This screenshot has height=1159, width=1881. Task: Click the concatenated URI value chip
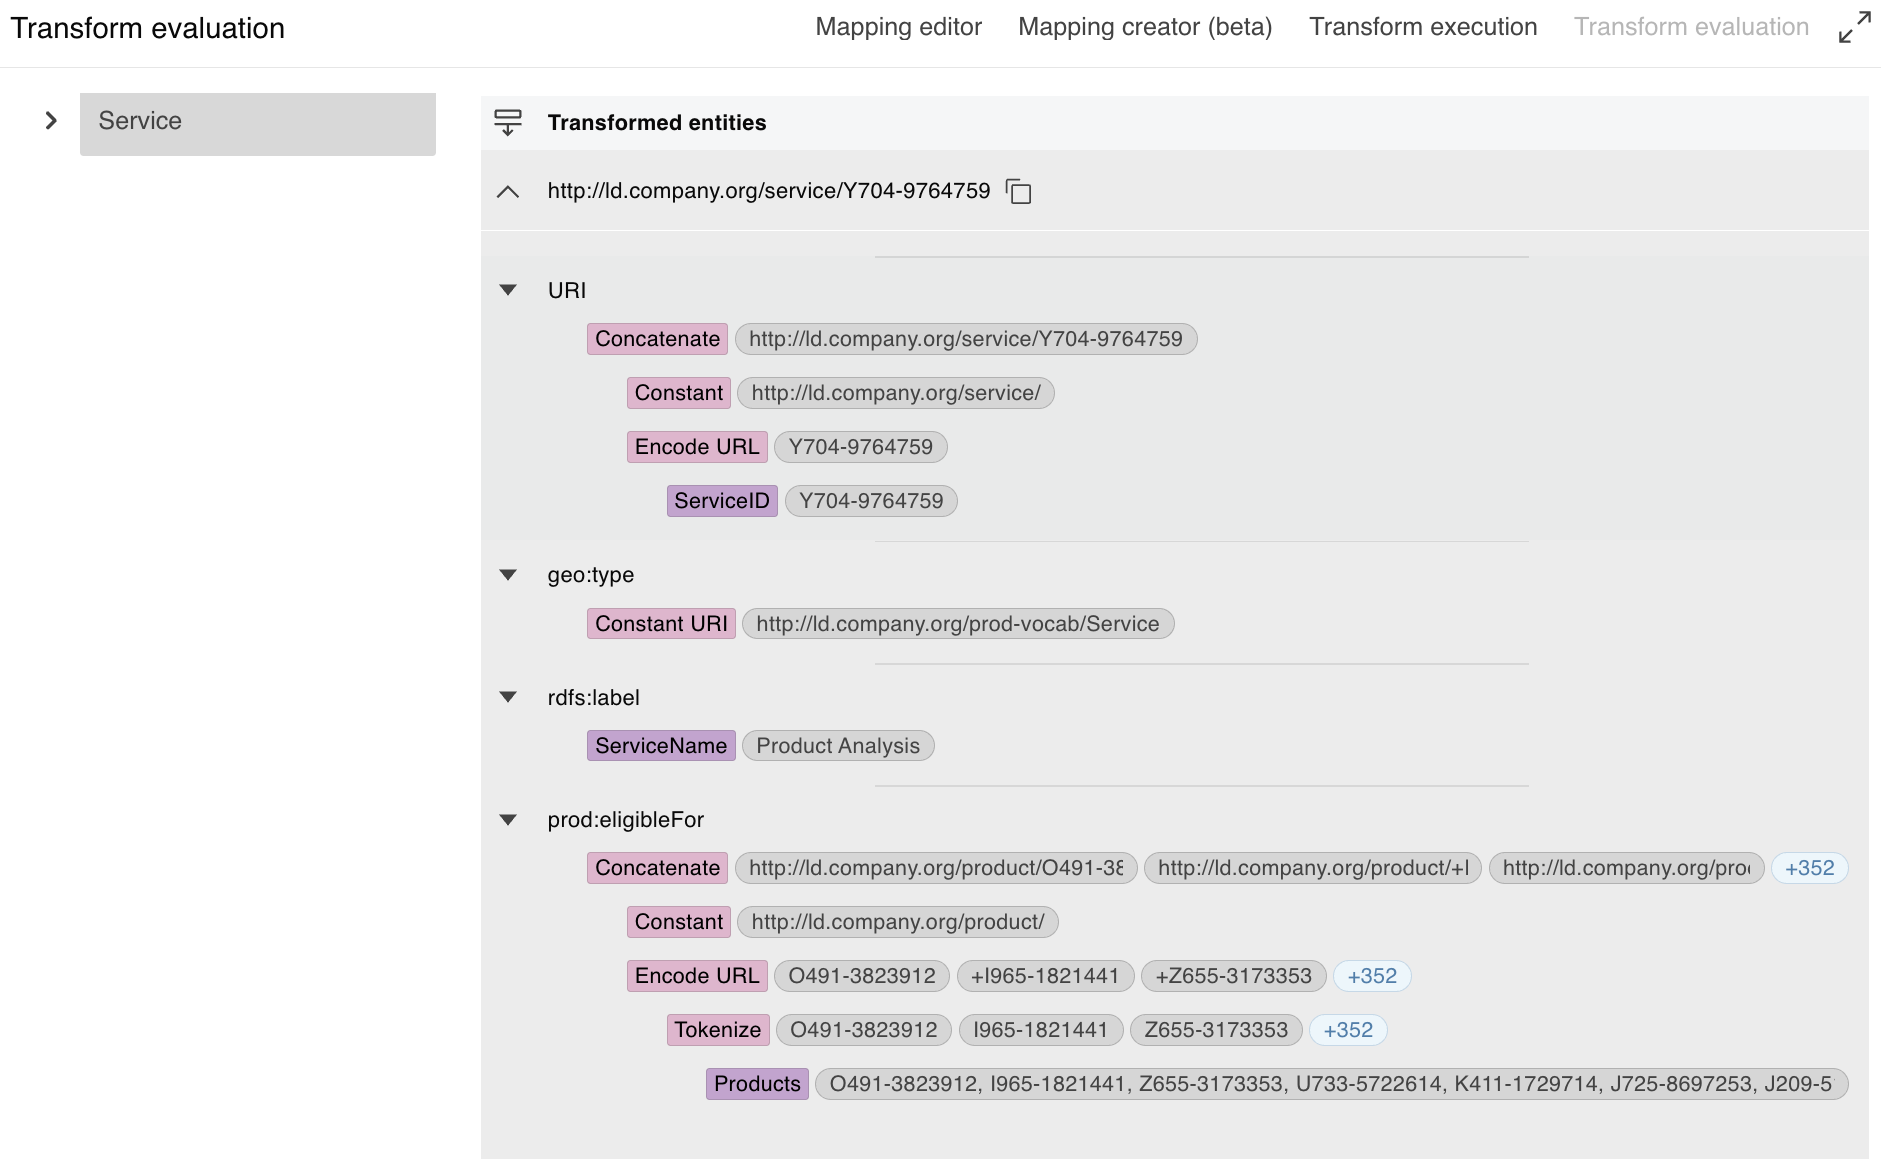(x=966, y=339)
